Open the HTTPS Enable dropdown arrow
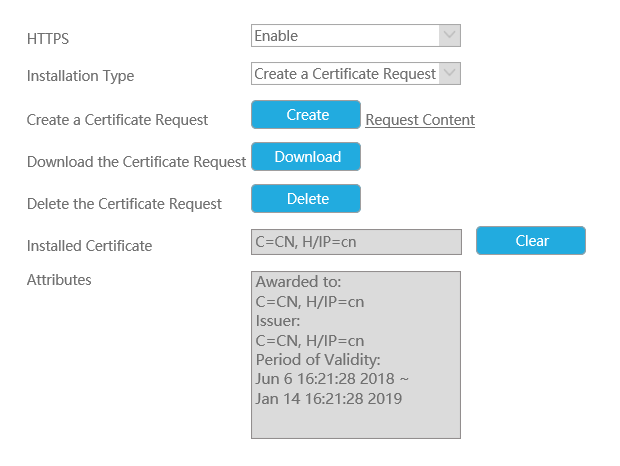Viewport: 620px width, 466px height. click(450, 36)
